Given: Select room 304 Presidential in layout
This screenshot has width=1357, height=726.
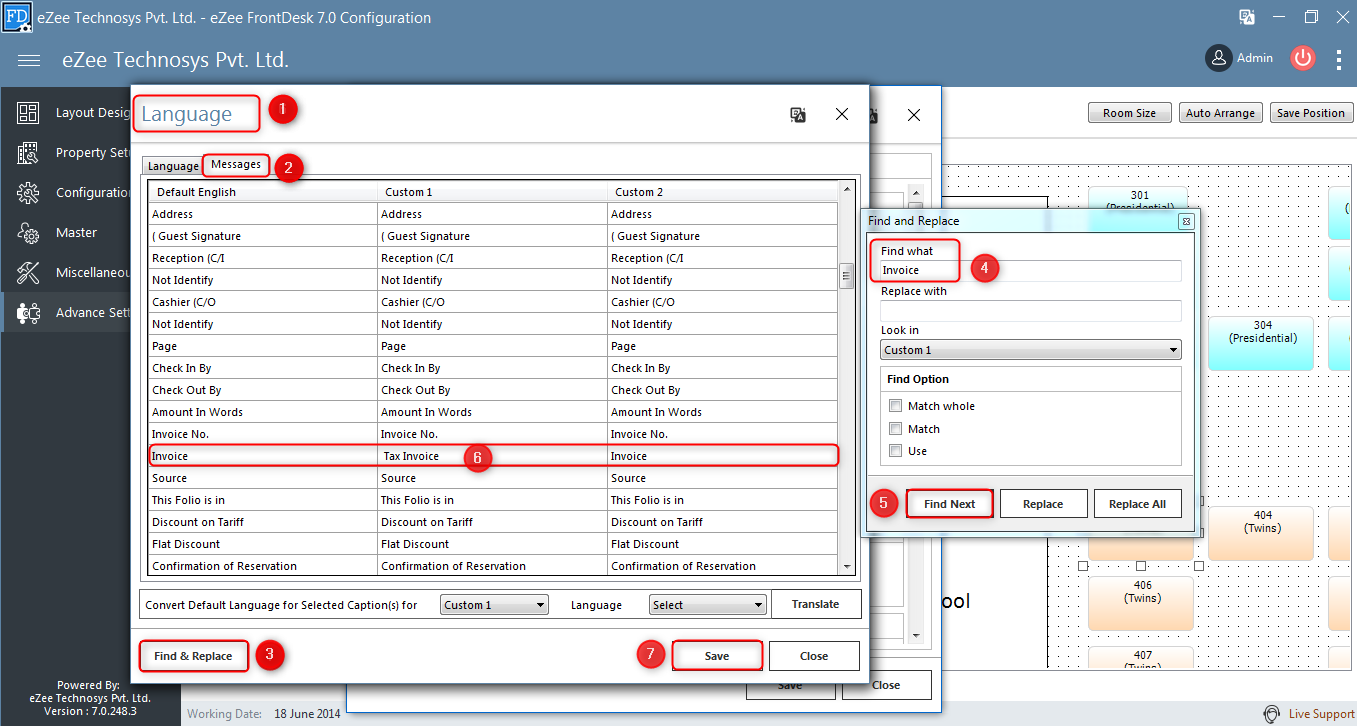Looking at the screenshot, I should [1262, 343].
